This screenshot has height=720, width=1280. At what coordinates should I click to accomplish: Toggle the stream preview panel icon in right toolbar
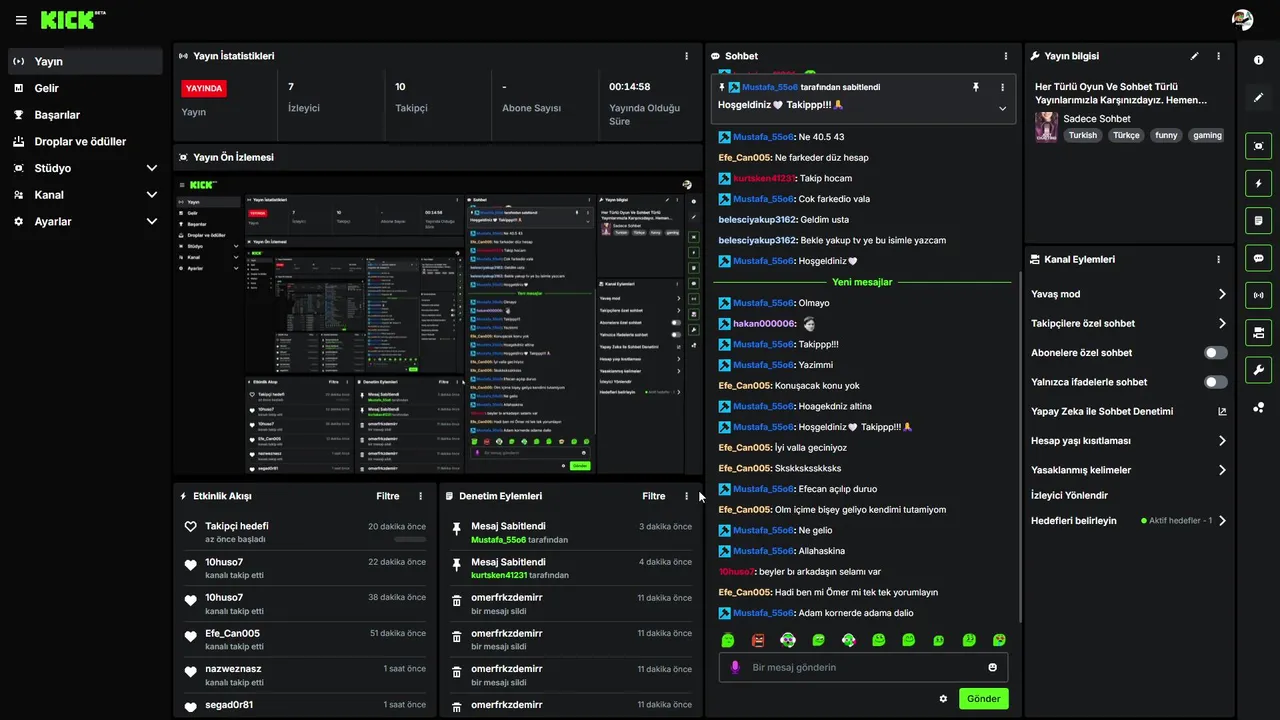1258,146
